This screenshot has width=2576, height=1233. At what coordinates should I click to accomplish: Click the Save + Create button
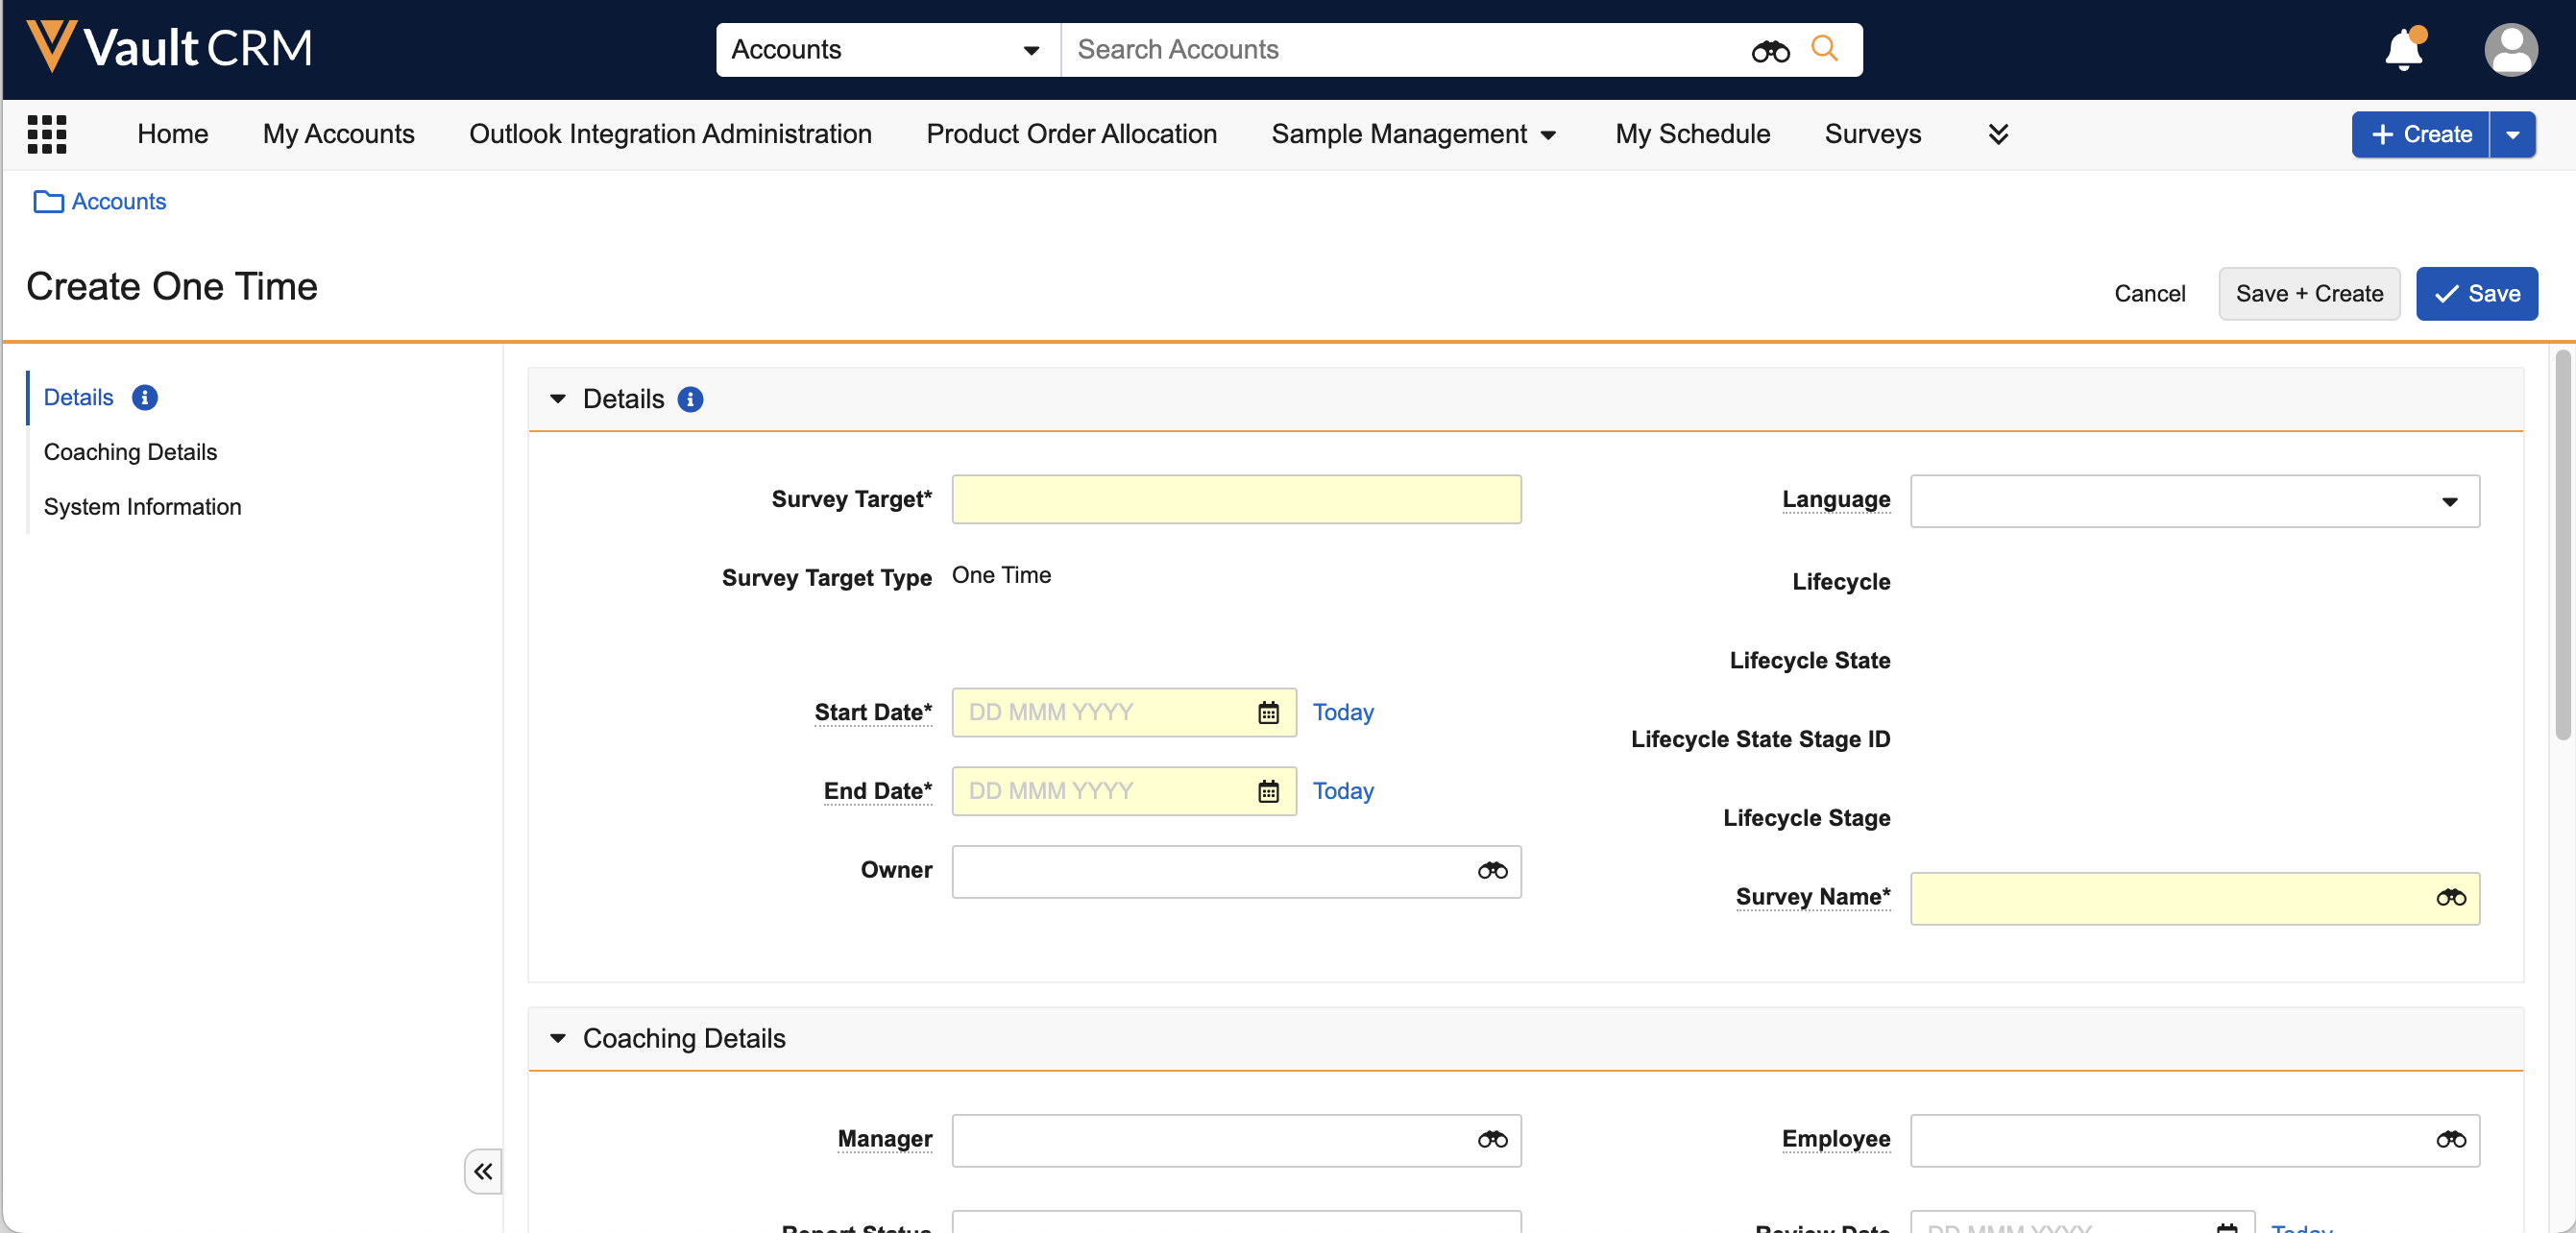pos(2308,294)
